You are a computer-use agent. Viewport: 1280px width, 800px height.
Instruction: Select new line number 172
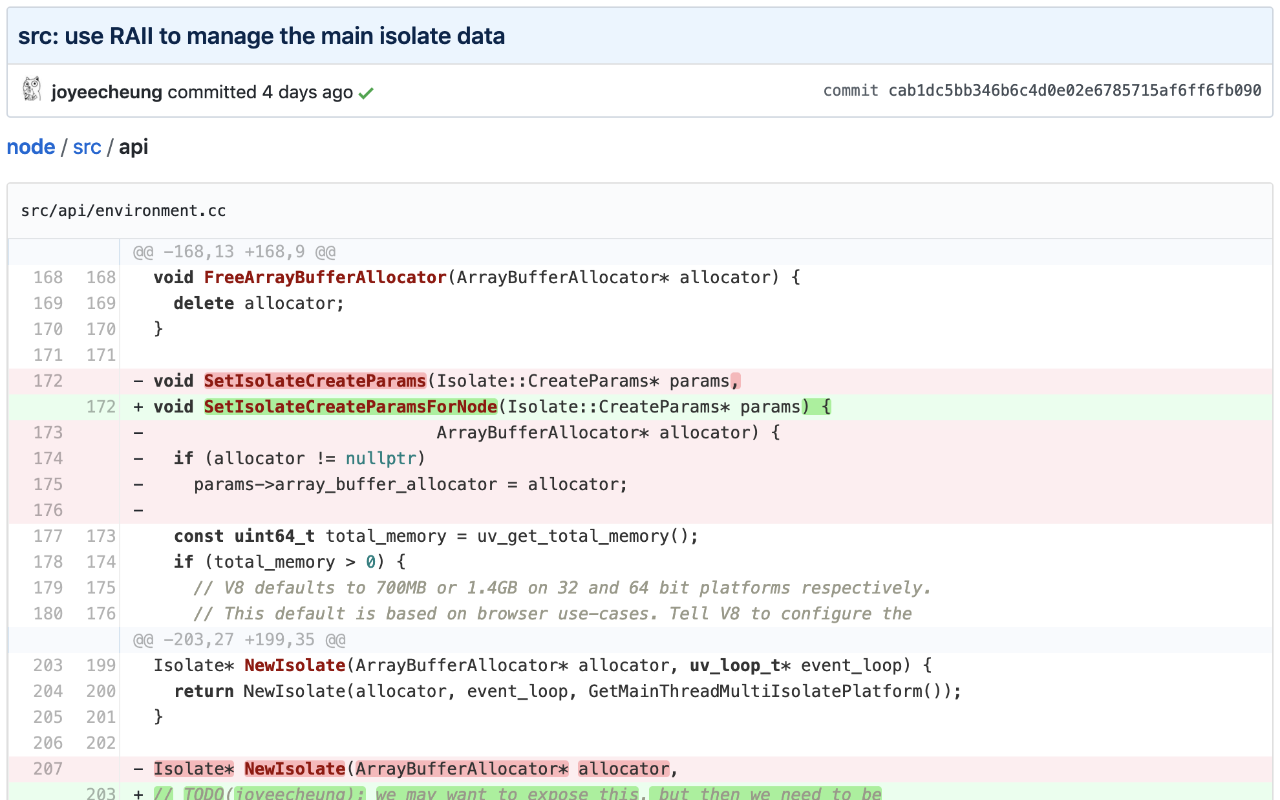[99, 406]
